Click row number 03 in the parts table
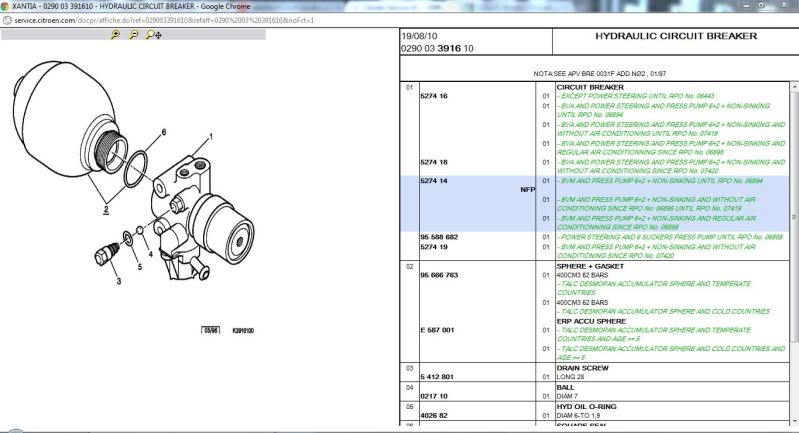799x433 pixels. click(410, 368)
